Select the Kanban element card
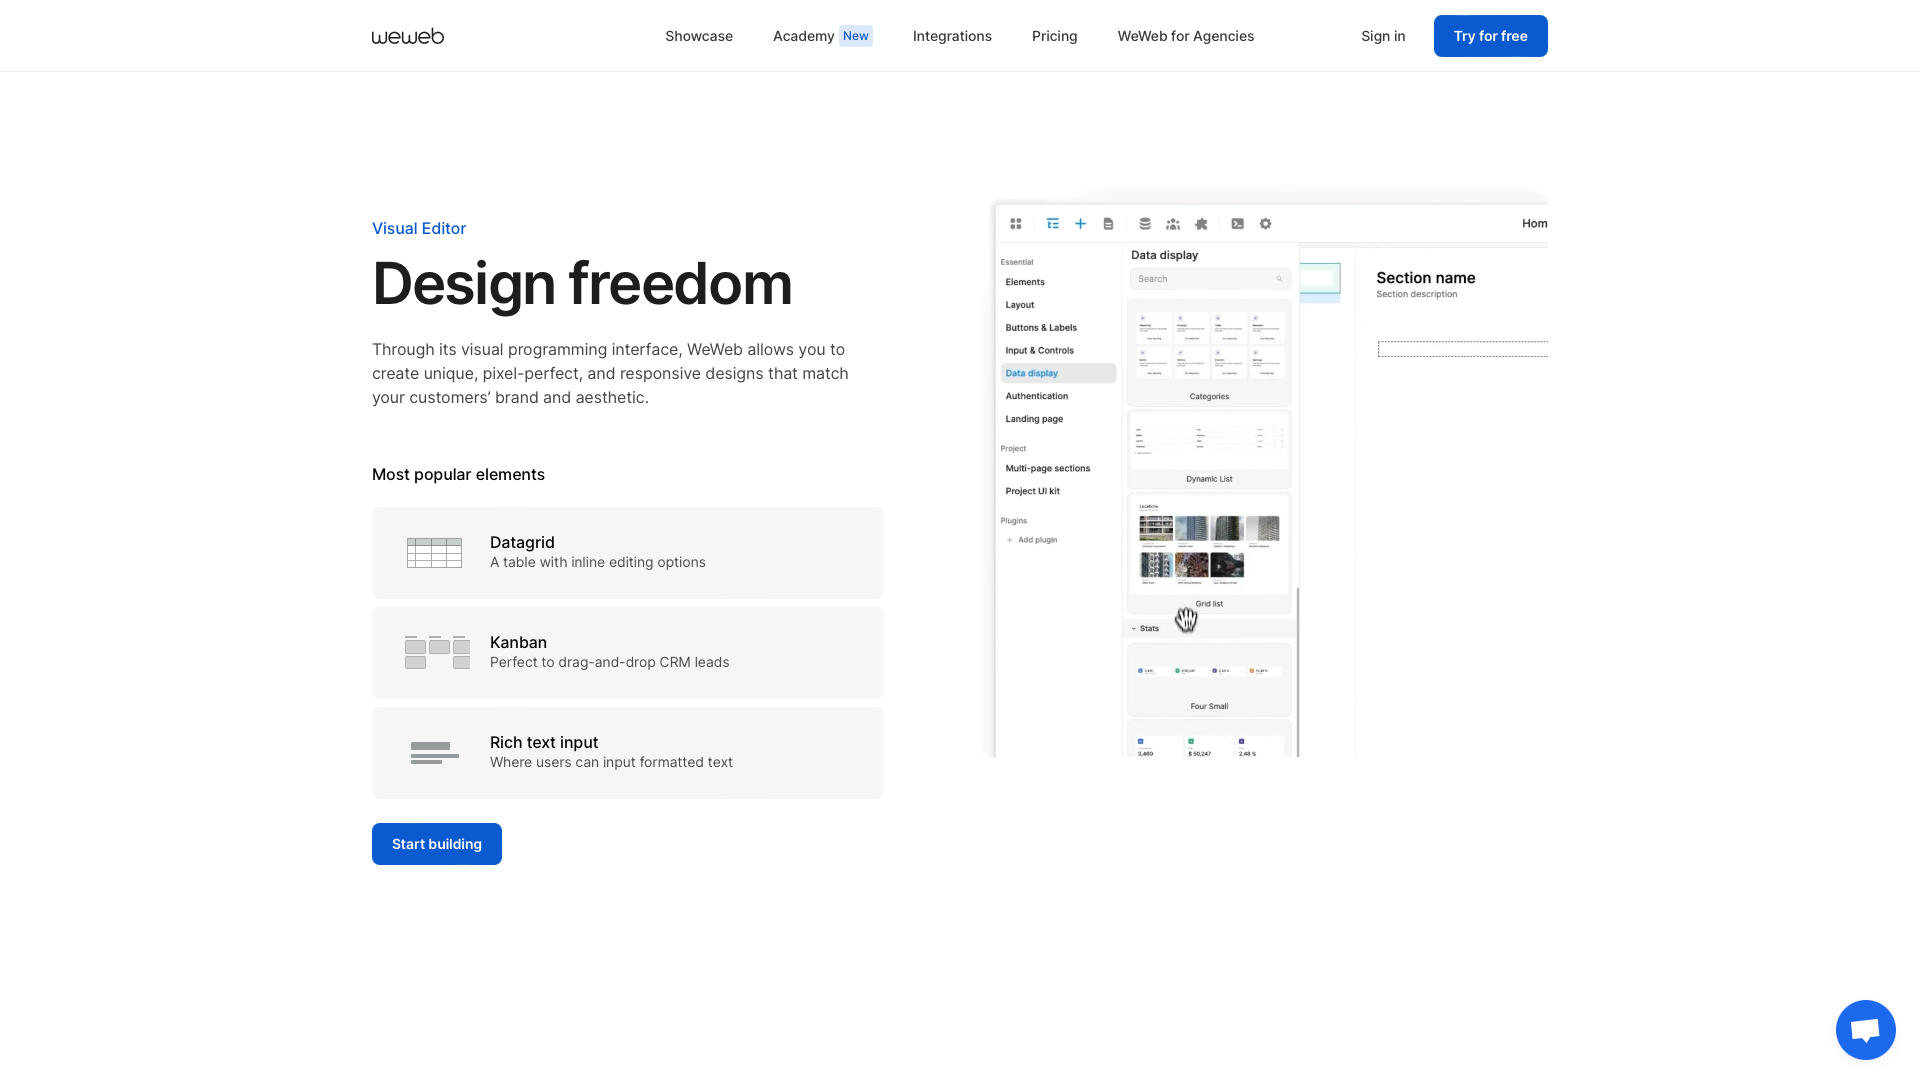Image resolution: width=1920 pixels, height=1080 pixels. (x=628, y=653)
